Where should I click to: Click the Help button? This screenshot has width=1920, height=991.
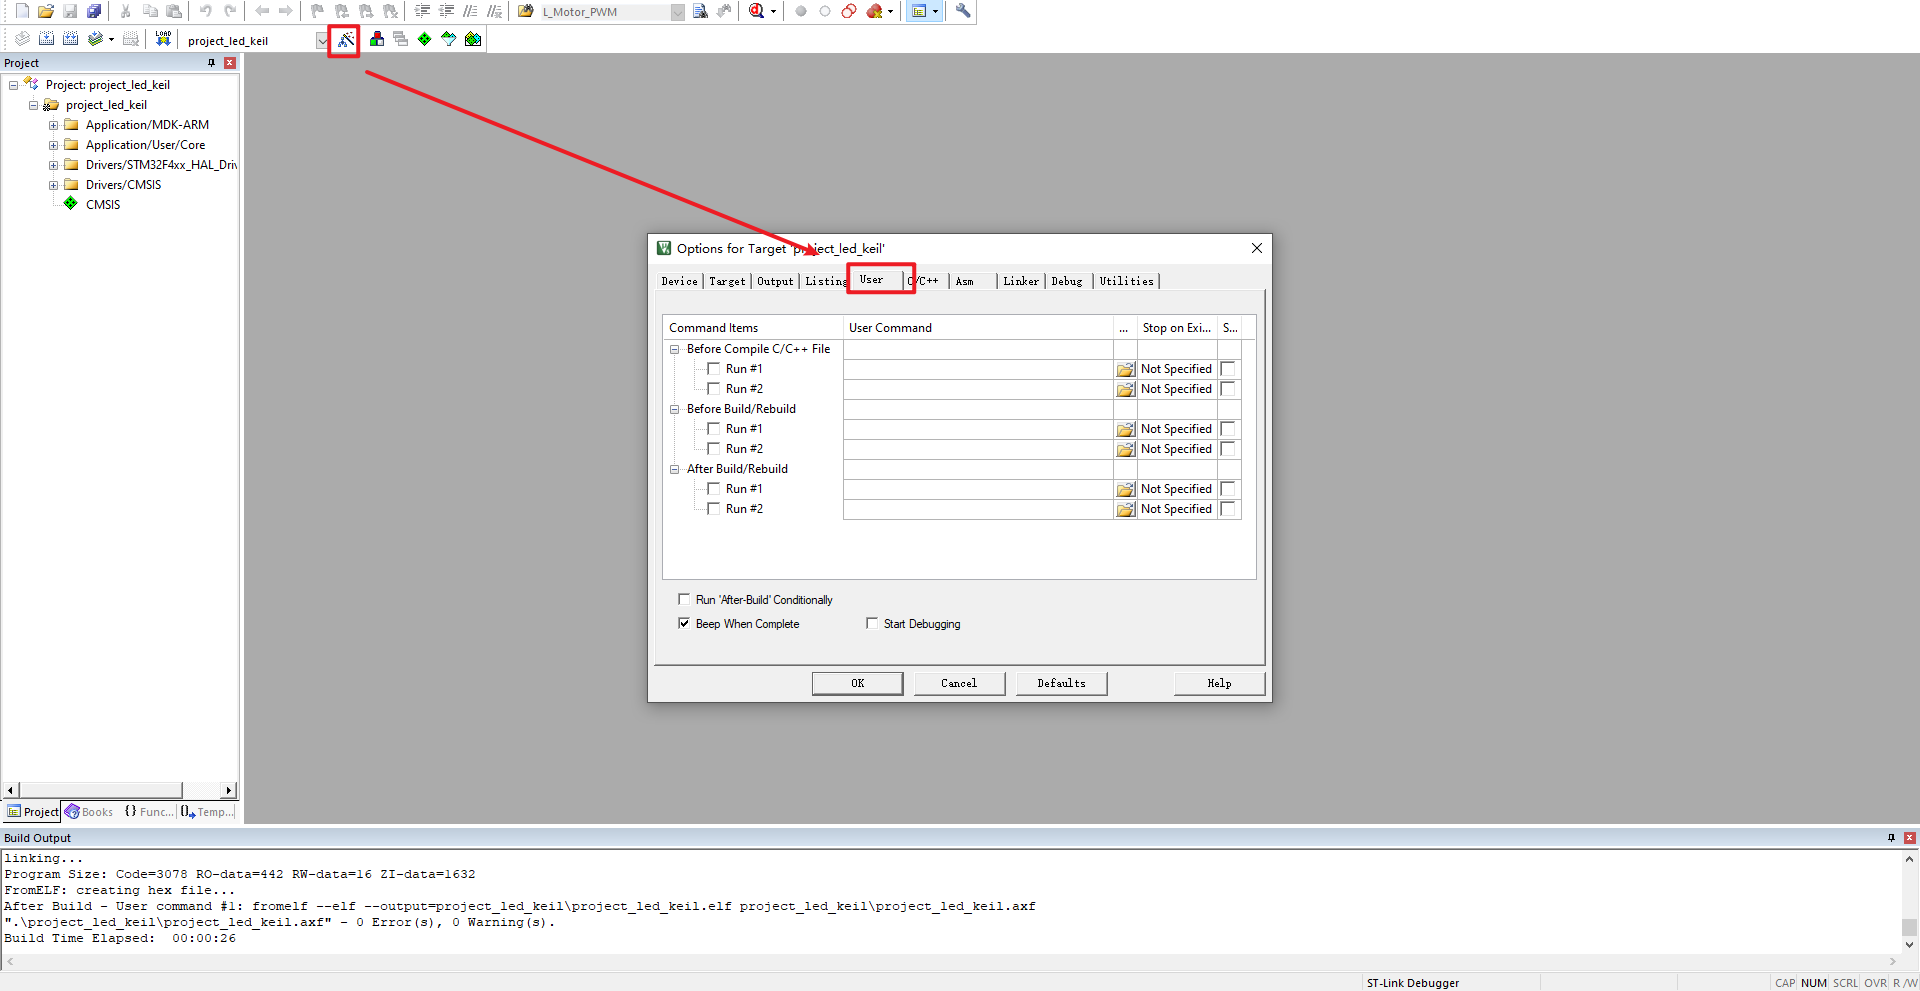tap(1219, 683)
